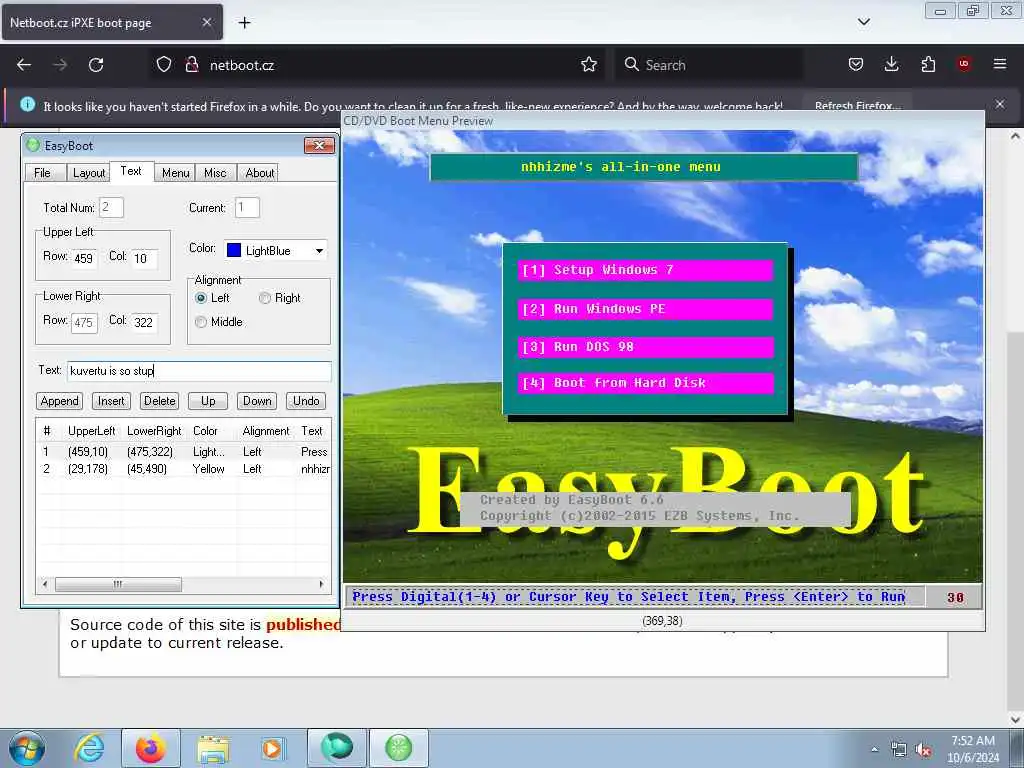The image size is (1024, 768).
Task: Click the red uBlock extension icon
Action: [x=964, y=64]
